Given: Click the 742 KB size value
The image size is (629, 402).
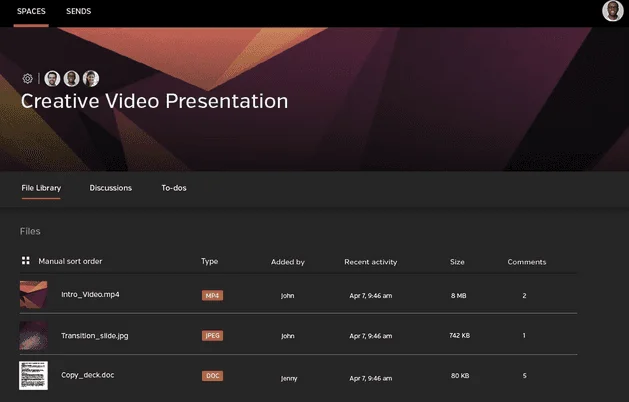Looking at the screenshot, I should click(x=460, y=335).
